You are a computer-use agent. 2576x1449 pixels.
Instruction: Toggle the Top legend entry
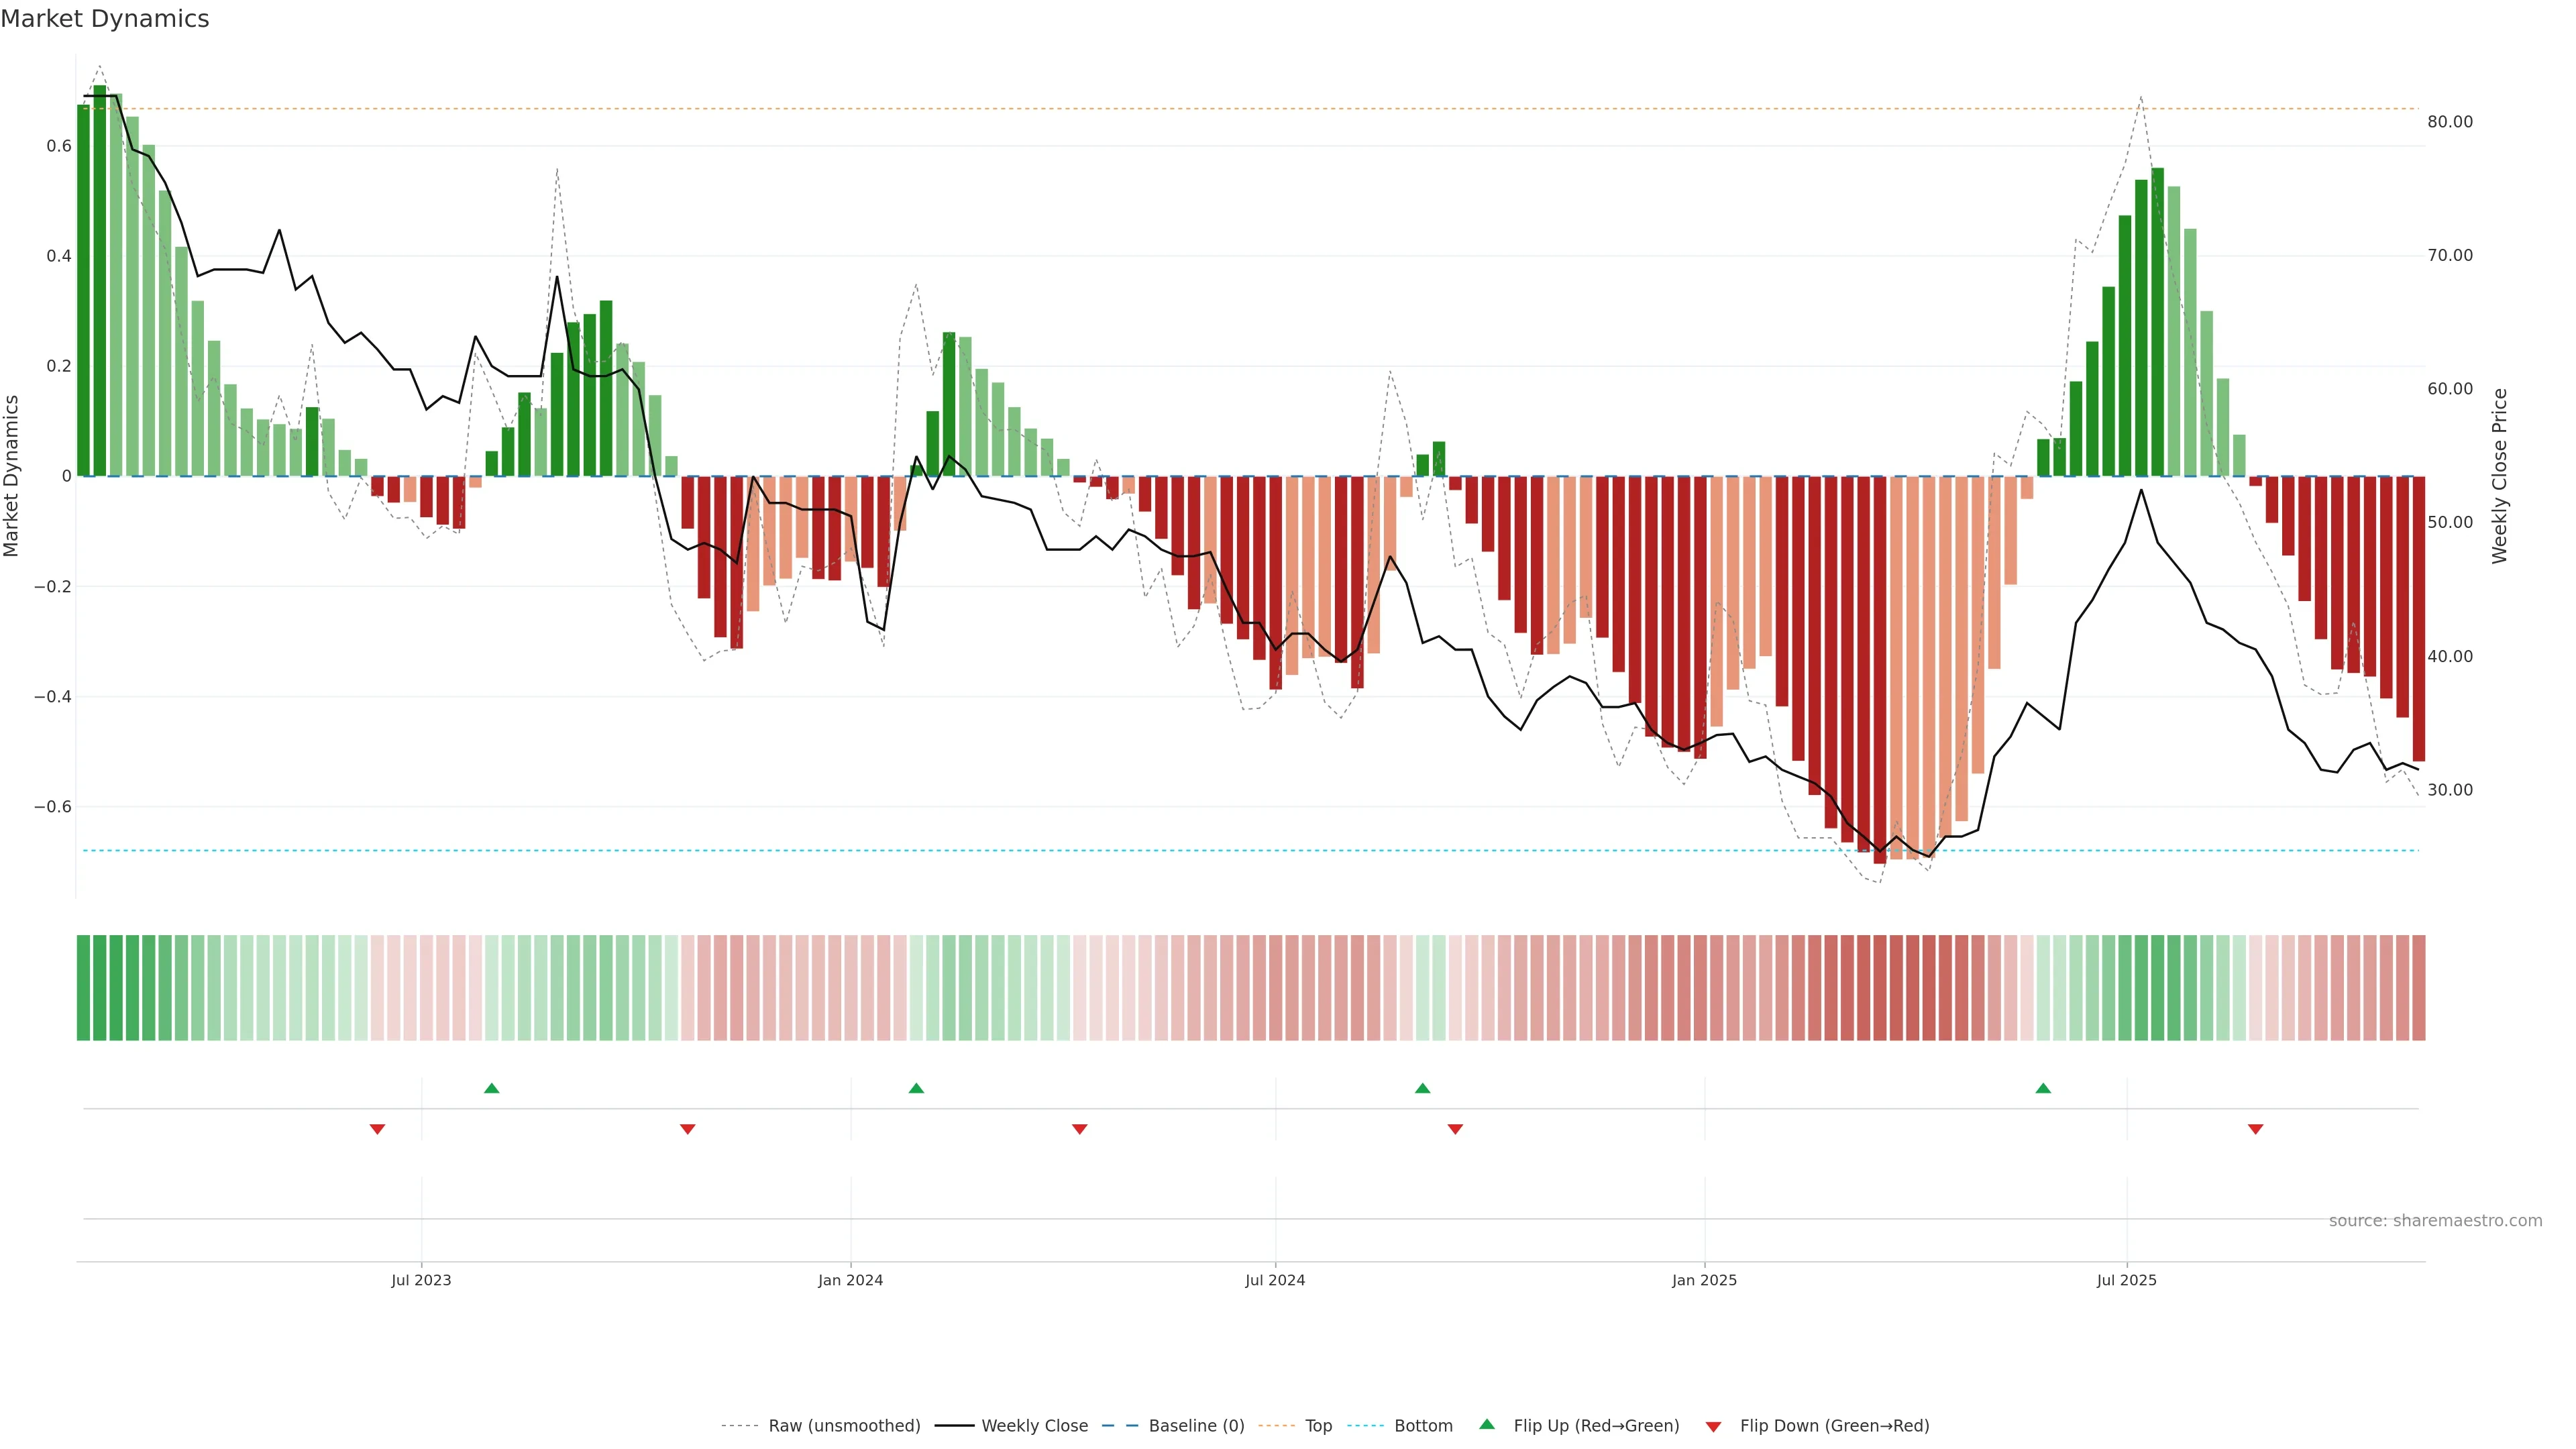click(1318, 1426)
